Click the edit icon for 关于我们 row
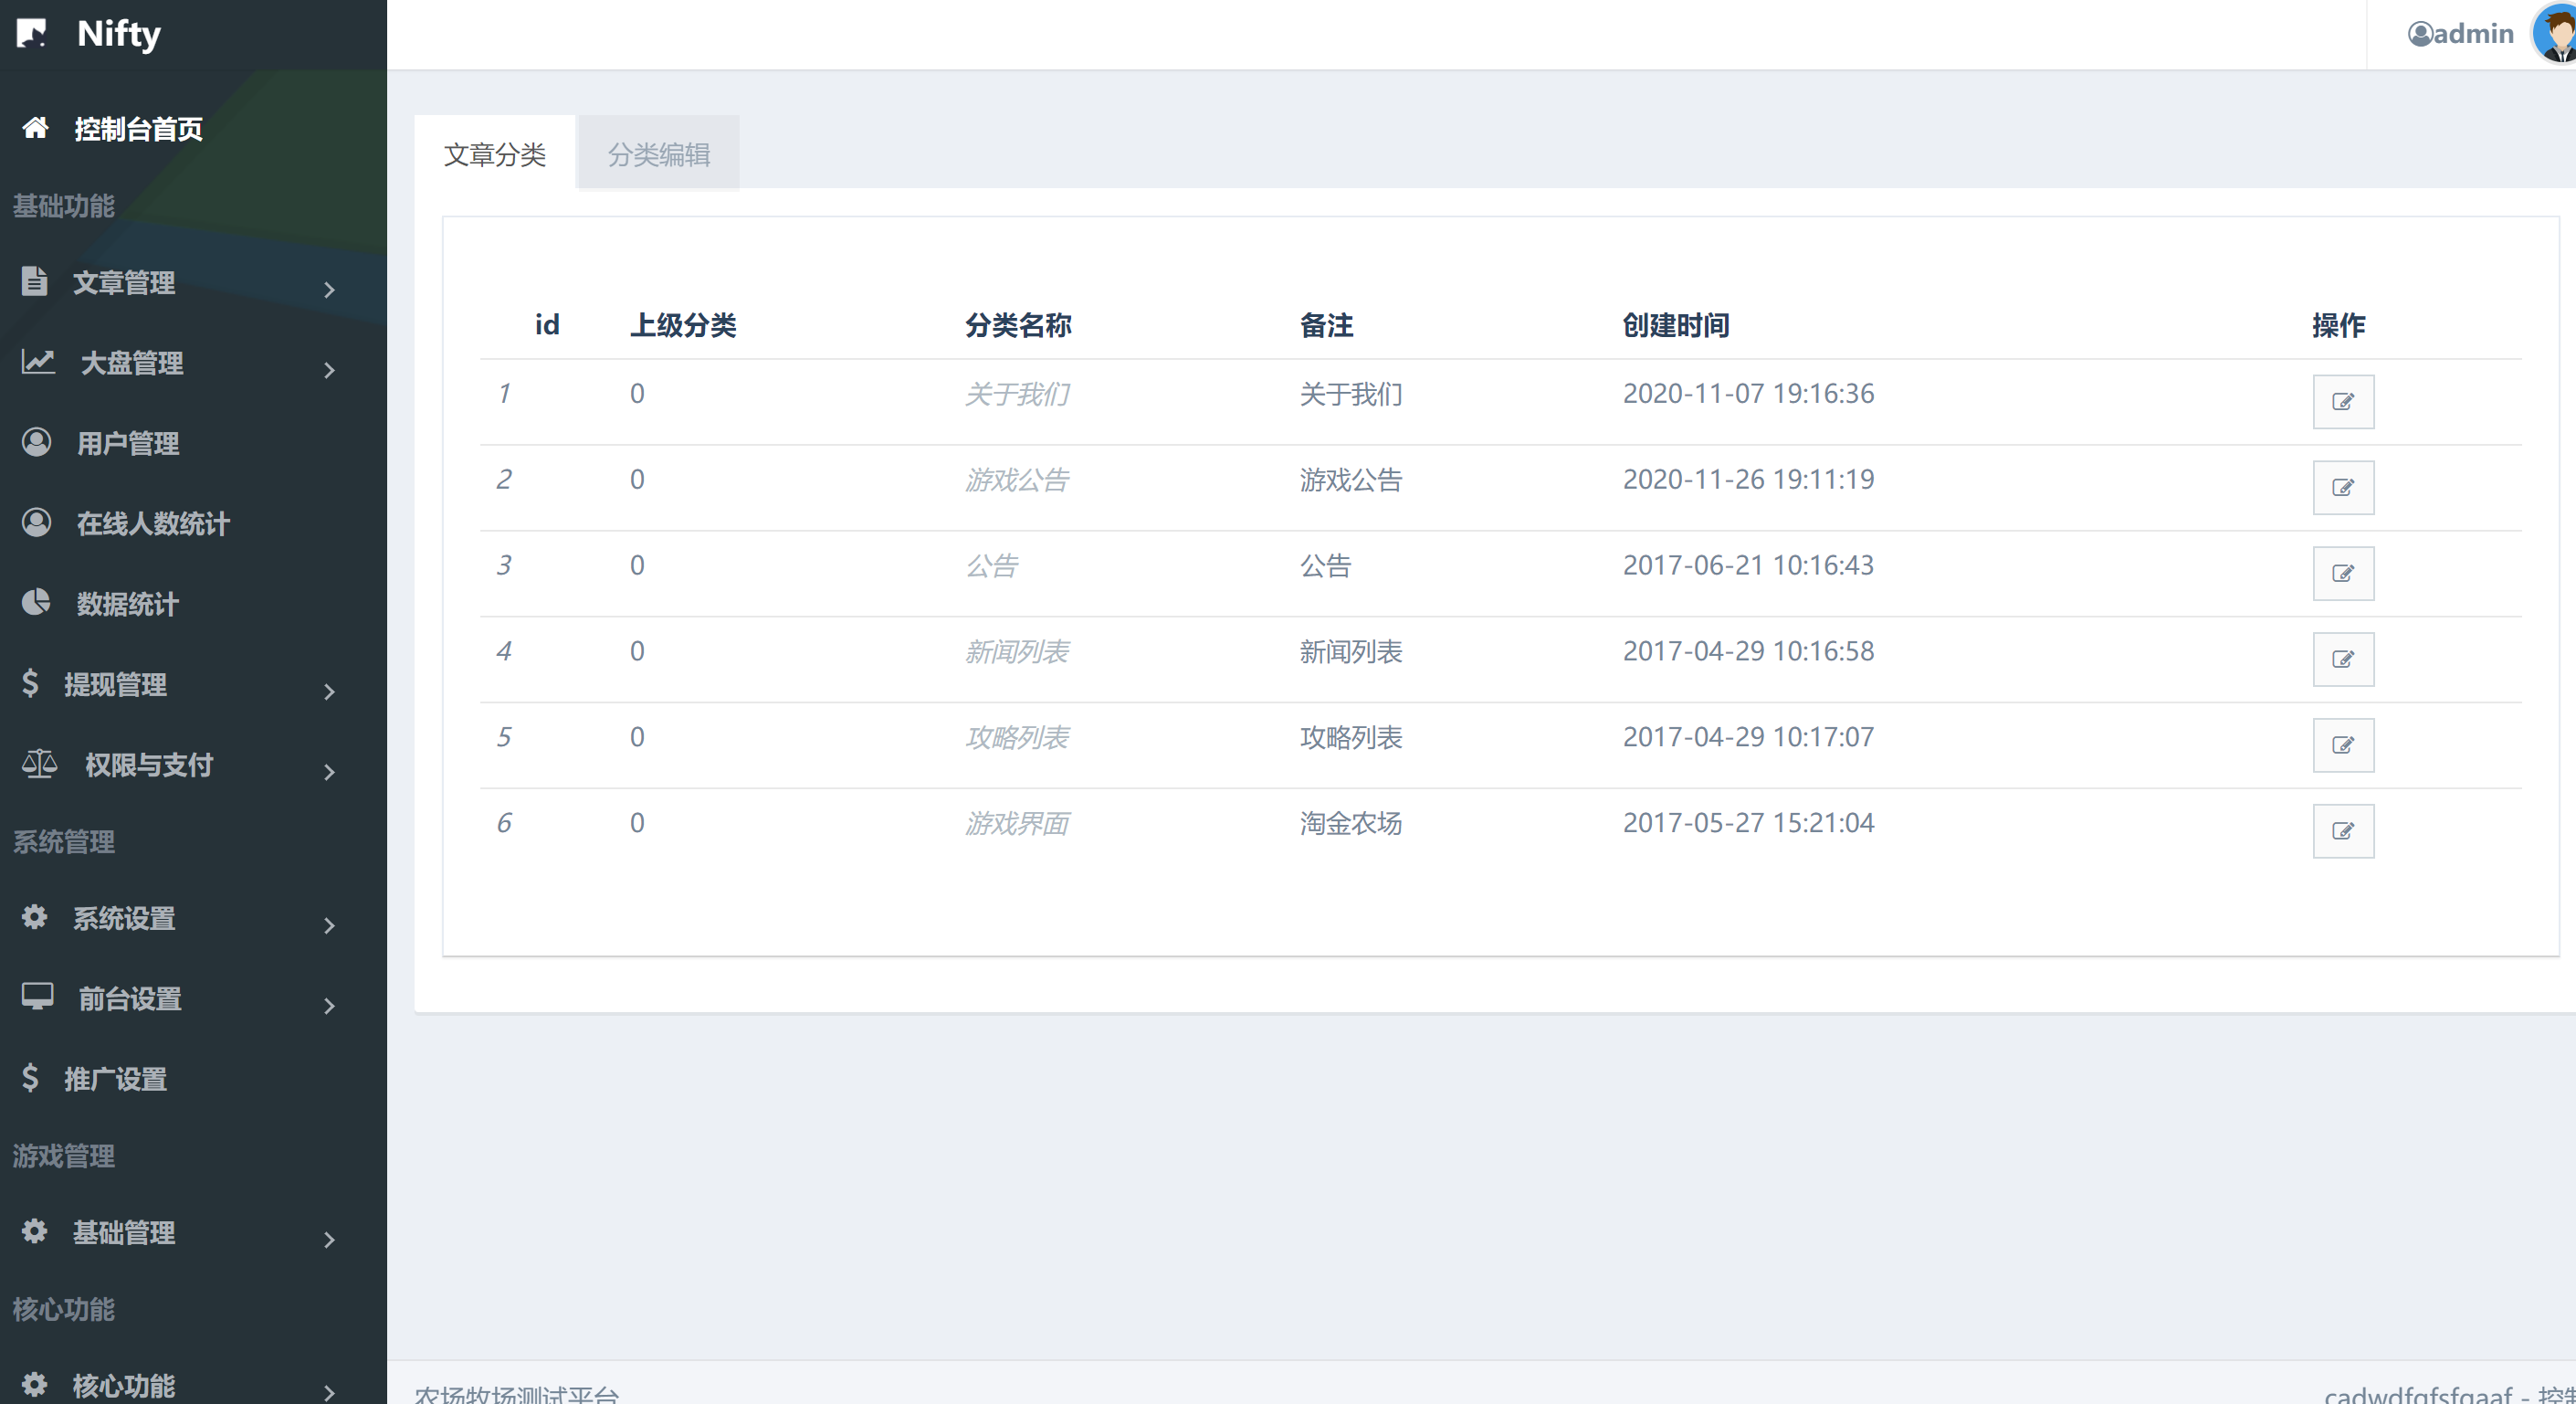The width and height of the screenshot is (2576, 1404). pyautogui.click(x=2342, y=402)
